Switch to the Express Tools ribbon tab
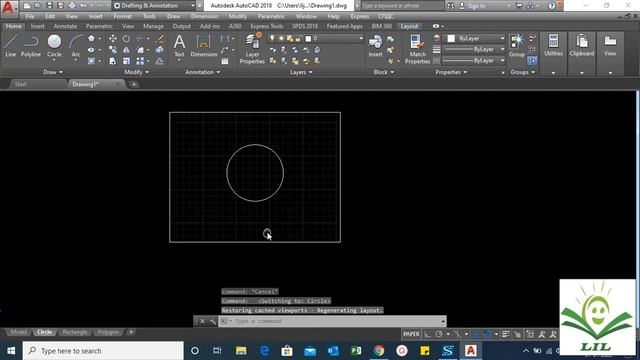The height and width of the screenshot is (360, 640). pyautogui.click(x=267, y=26)
